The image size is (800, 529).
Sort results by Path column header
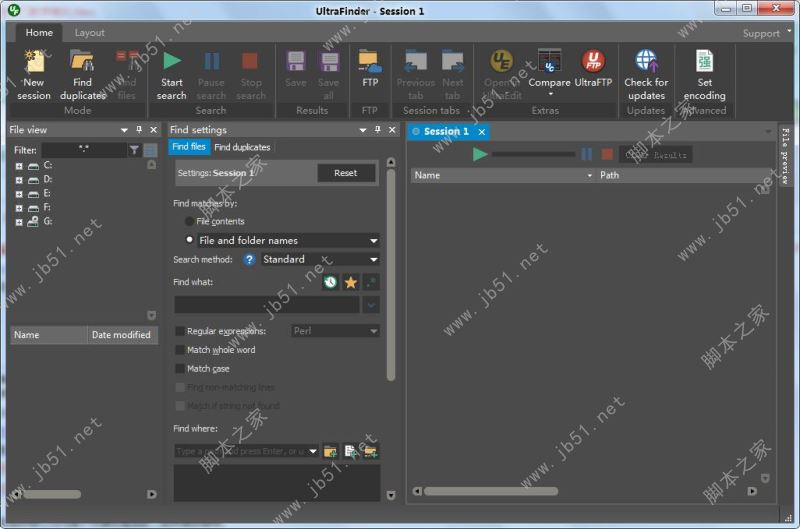pyautogui.click(x=685, y=175)
